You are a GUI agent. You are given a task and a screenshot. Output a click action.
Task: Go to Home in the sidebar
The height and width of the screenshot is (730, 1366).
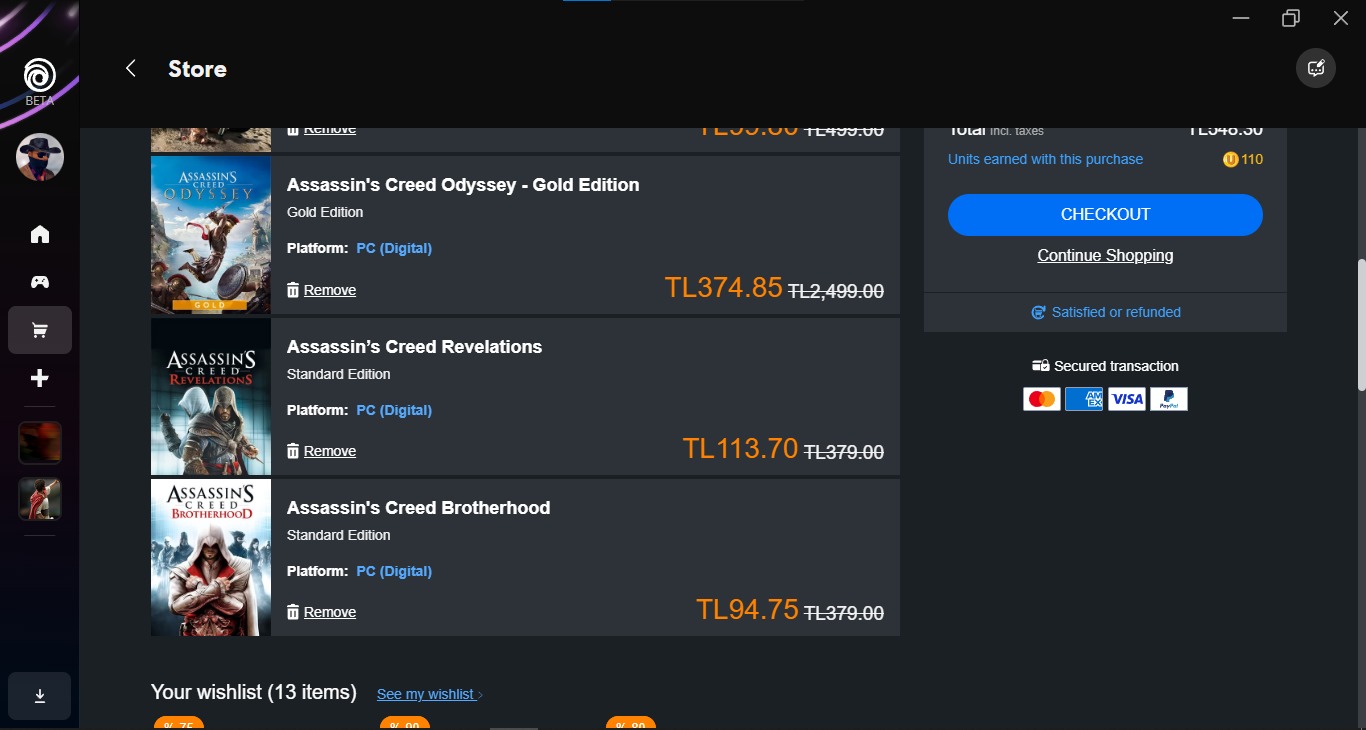(x=40, y=234)
